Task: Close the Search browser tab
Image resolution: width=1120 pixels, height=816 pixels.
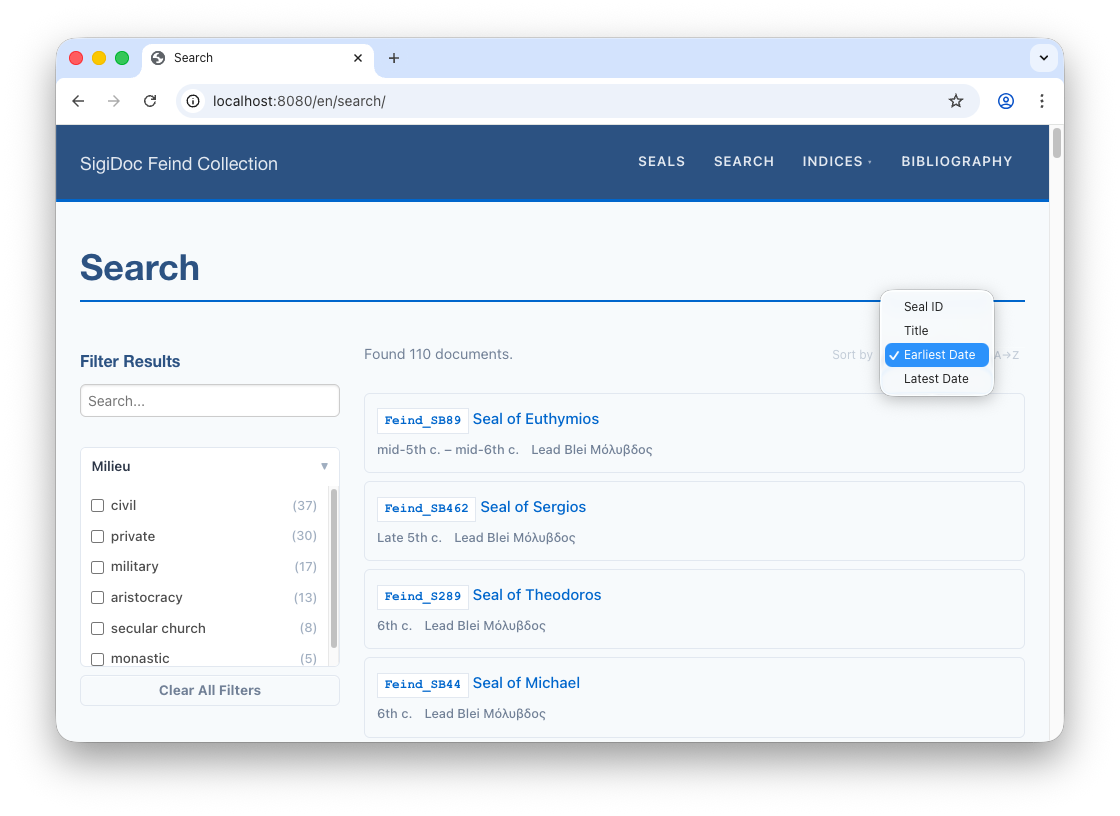Action: pyautogui.click(x=358, y=58)
